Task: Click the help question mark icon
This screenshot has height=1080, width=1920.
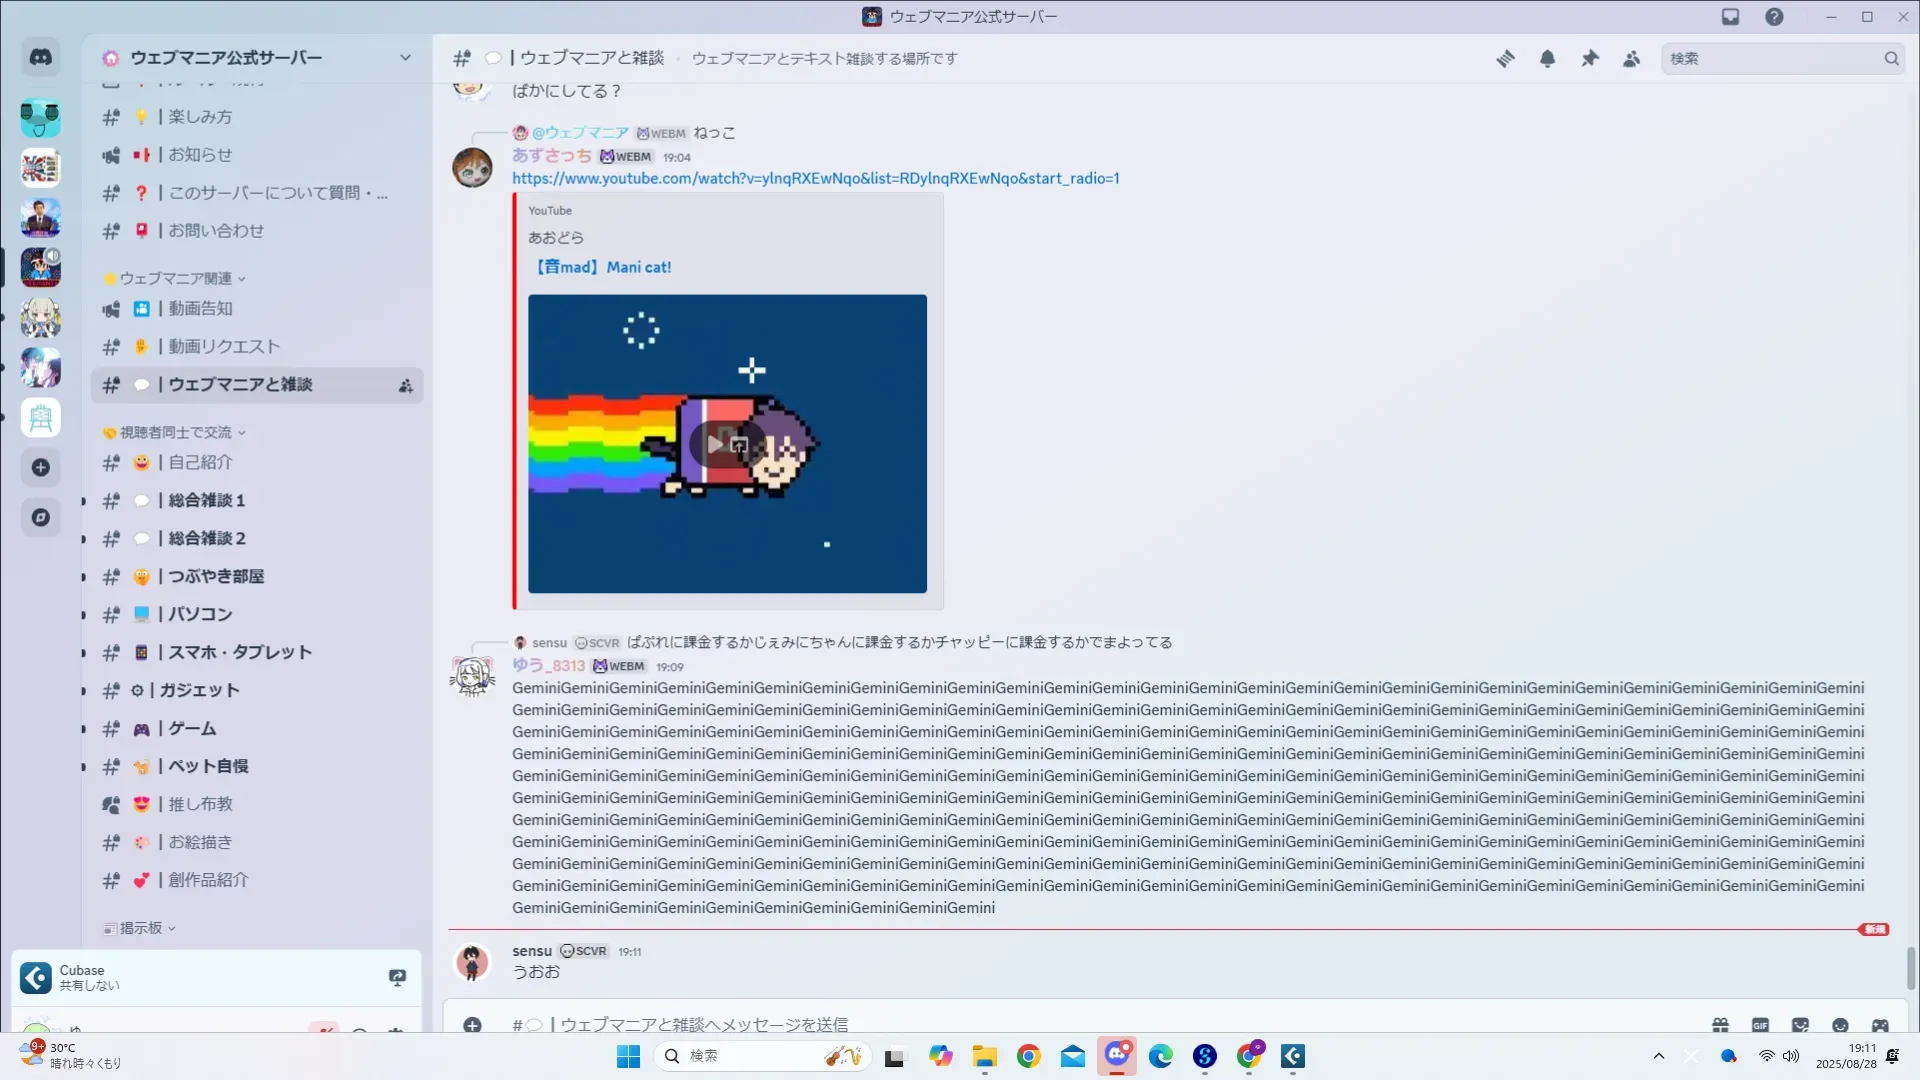Action: point(1774,17)
